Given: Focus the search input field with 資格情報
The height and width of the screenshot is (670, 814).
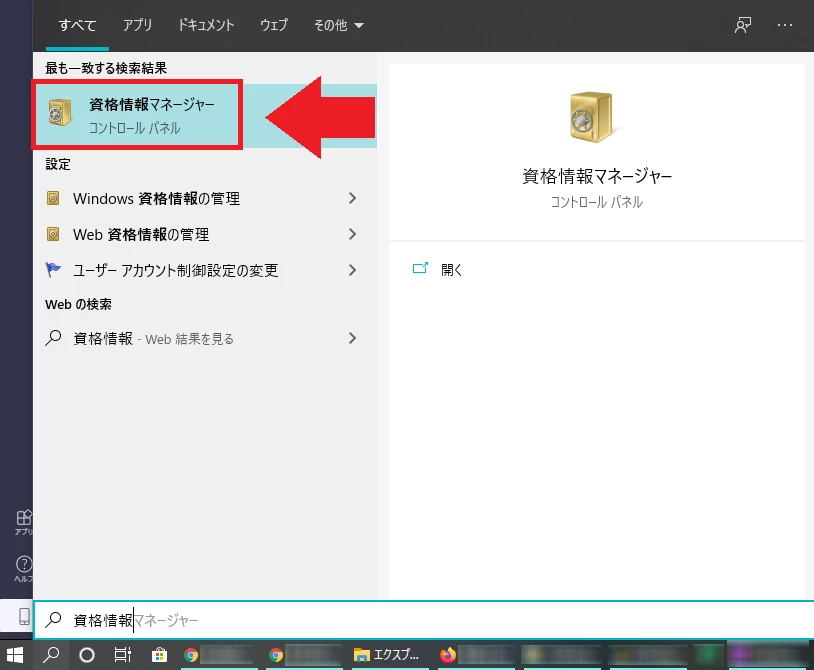Looking at the screenshot, I should pyautogui.click(x=424, y=620).
